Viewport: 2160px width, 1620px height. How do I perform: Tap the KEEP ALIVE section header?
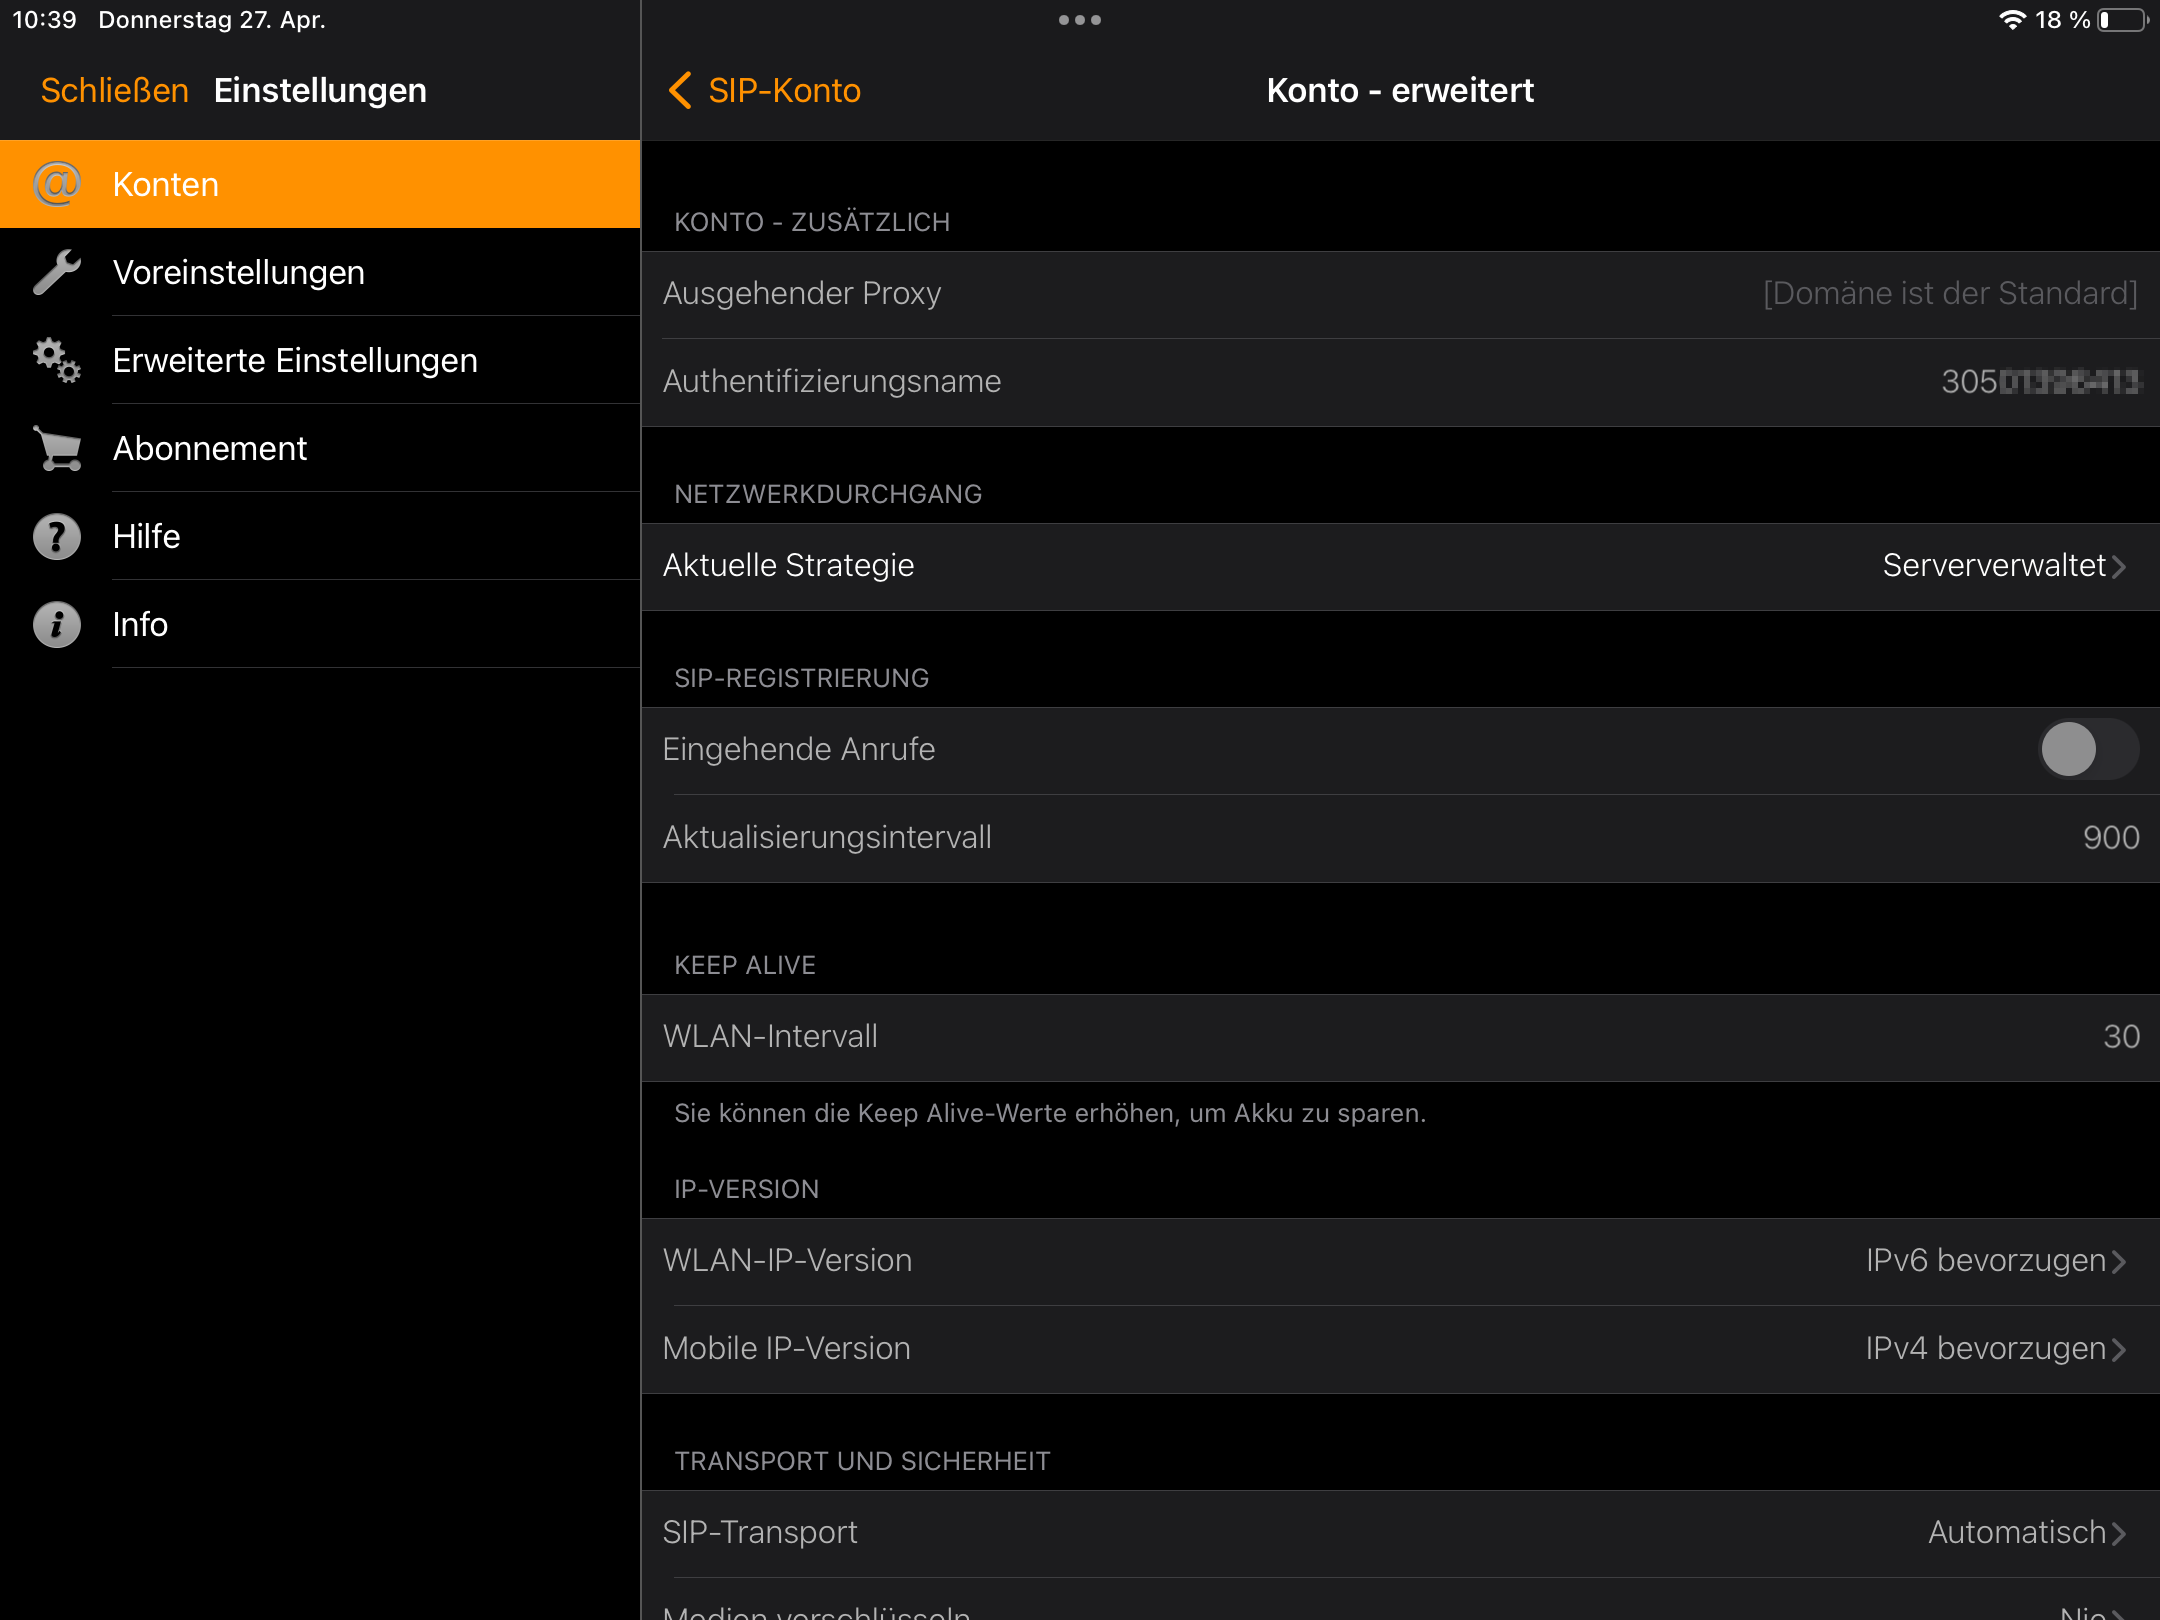[x=745, y=965]
